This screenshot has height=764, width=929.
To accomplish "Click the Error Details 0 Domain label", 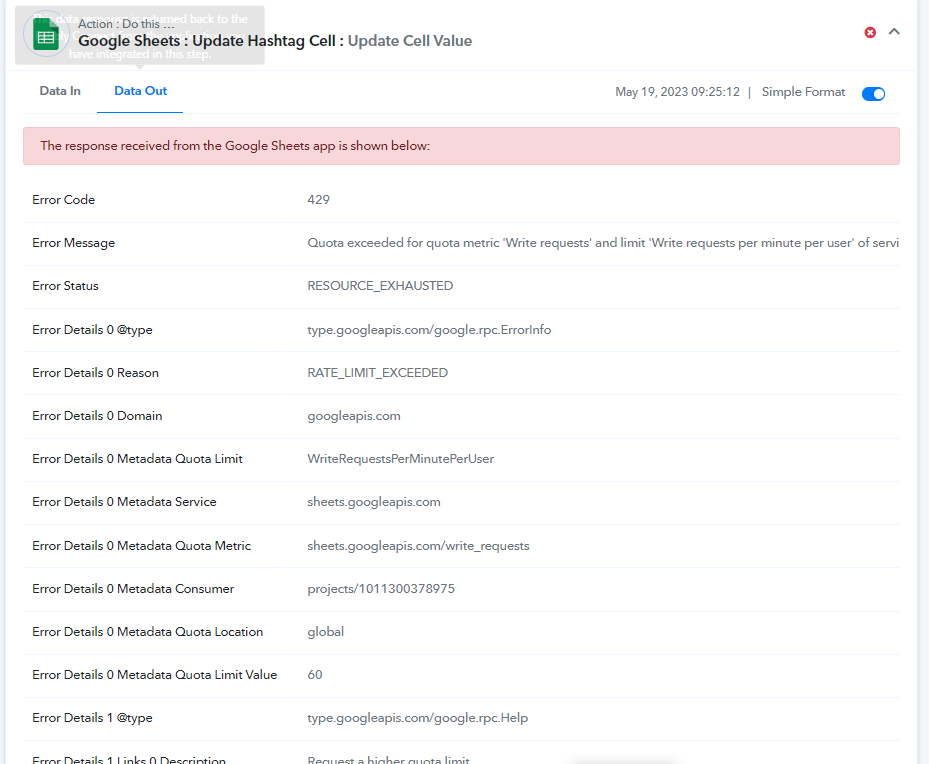I will 97,416.
